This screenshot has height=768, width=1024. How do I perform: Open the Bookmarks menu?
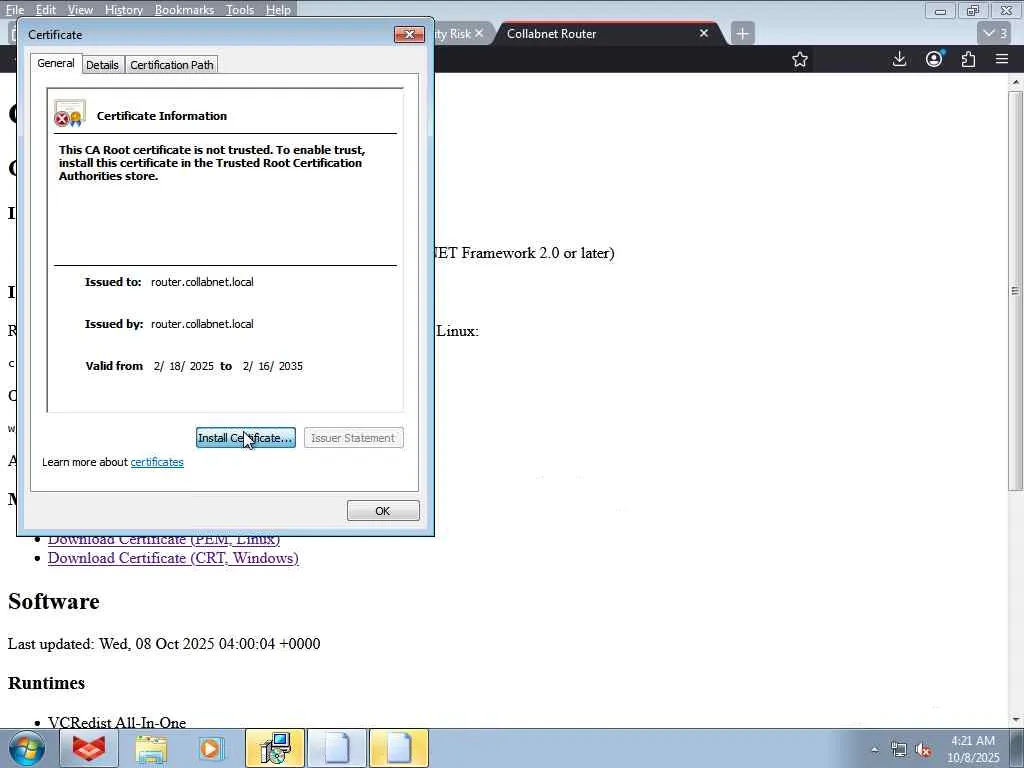coord(184,10)
